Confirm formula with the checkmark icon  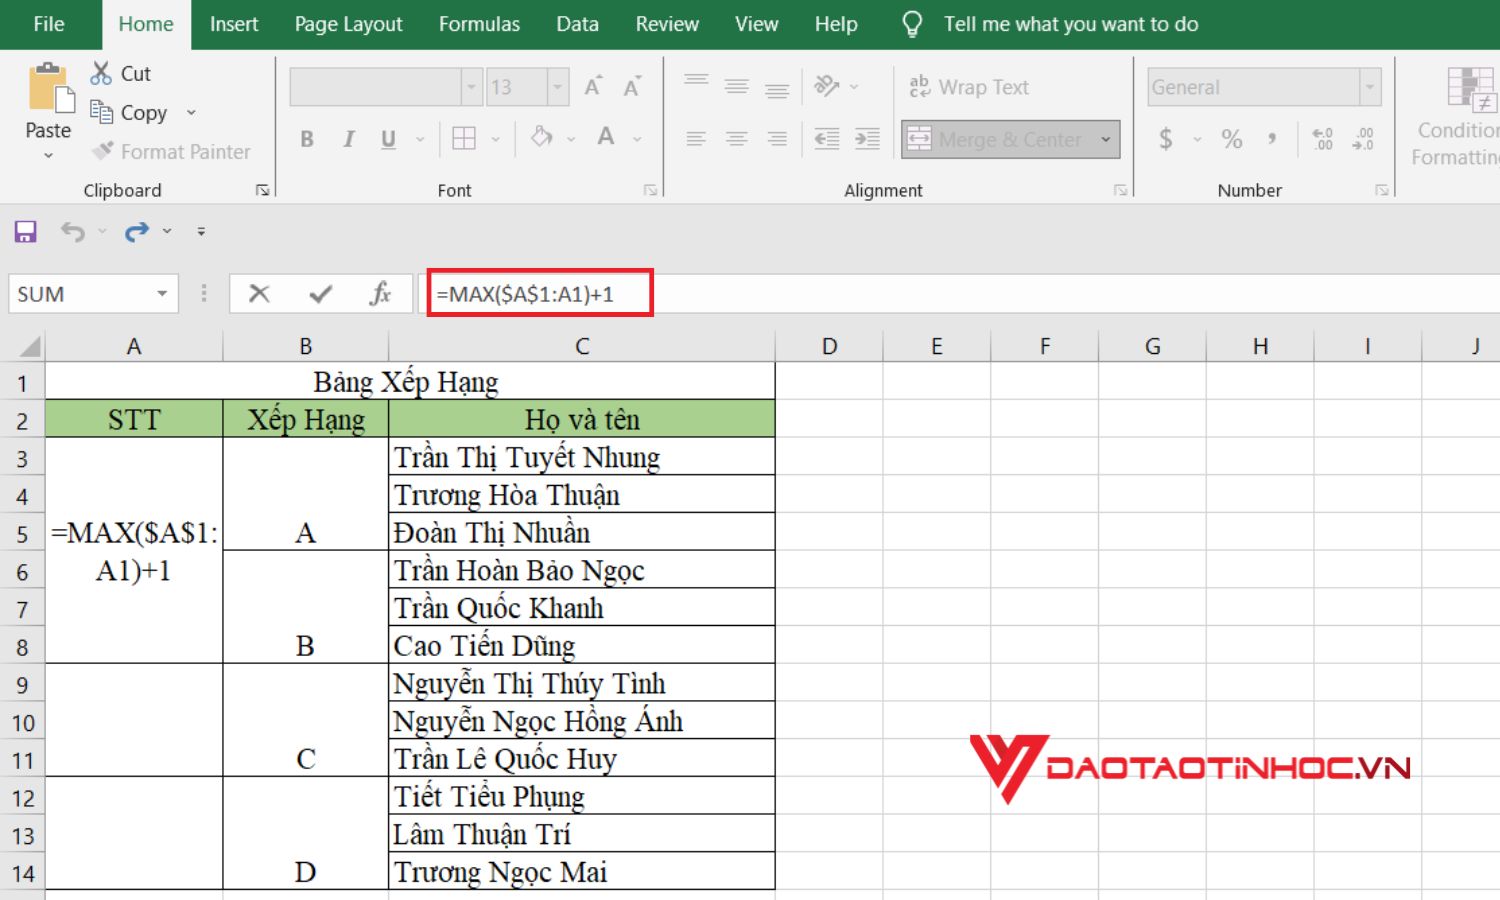tap(321, 294)
